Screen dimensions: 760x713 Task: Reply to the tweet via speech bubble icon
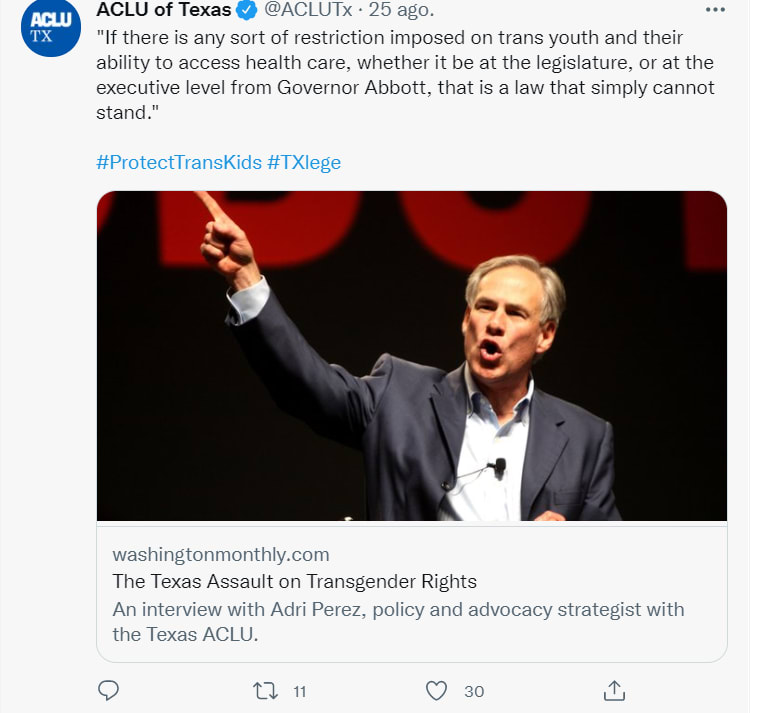click(110, 690)
